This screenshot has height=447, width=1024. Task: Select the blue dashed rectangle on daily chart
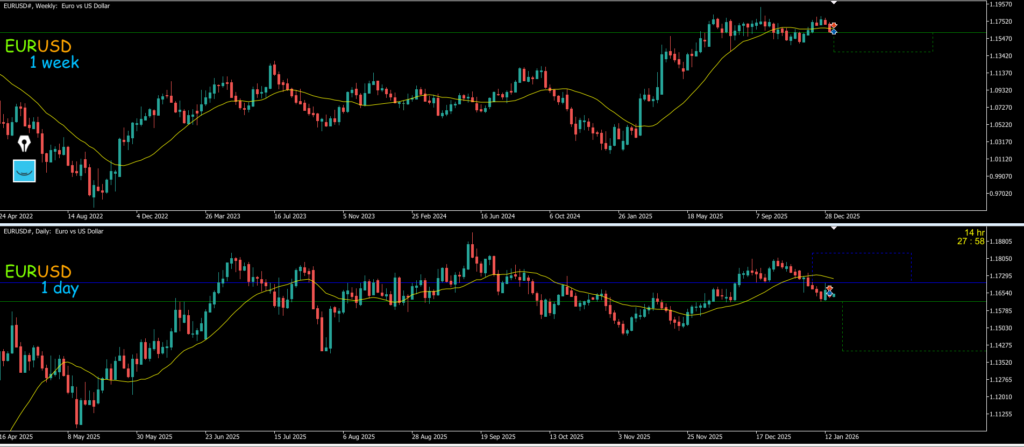861,254
